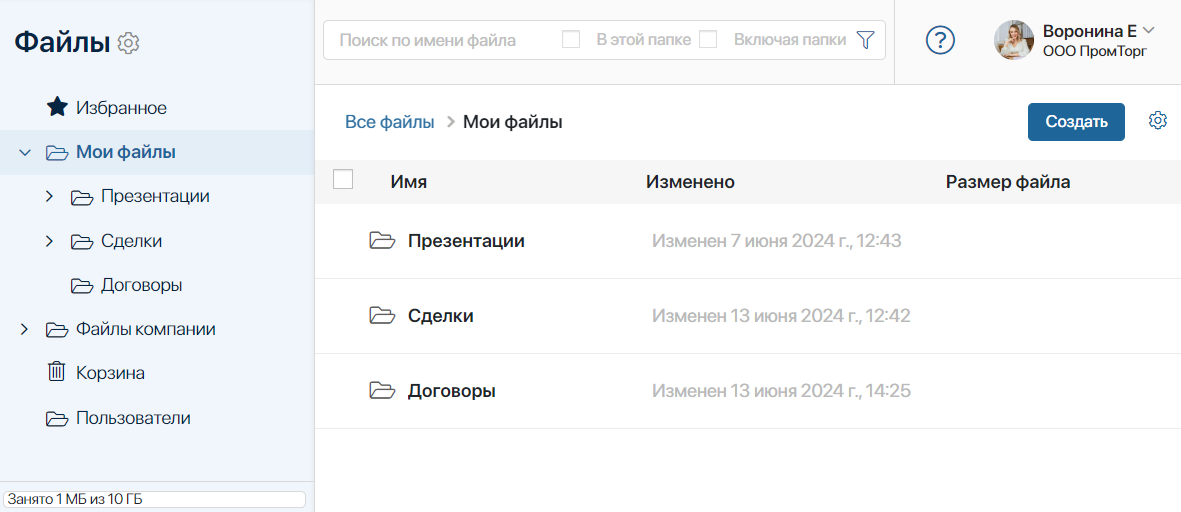Sort by the Имя column header
The height and width of the screenshot is (512, 1181).
coord(409,181)
